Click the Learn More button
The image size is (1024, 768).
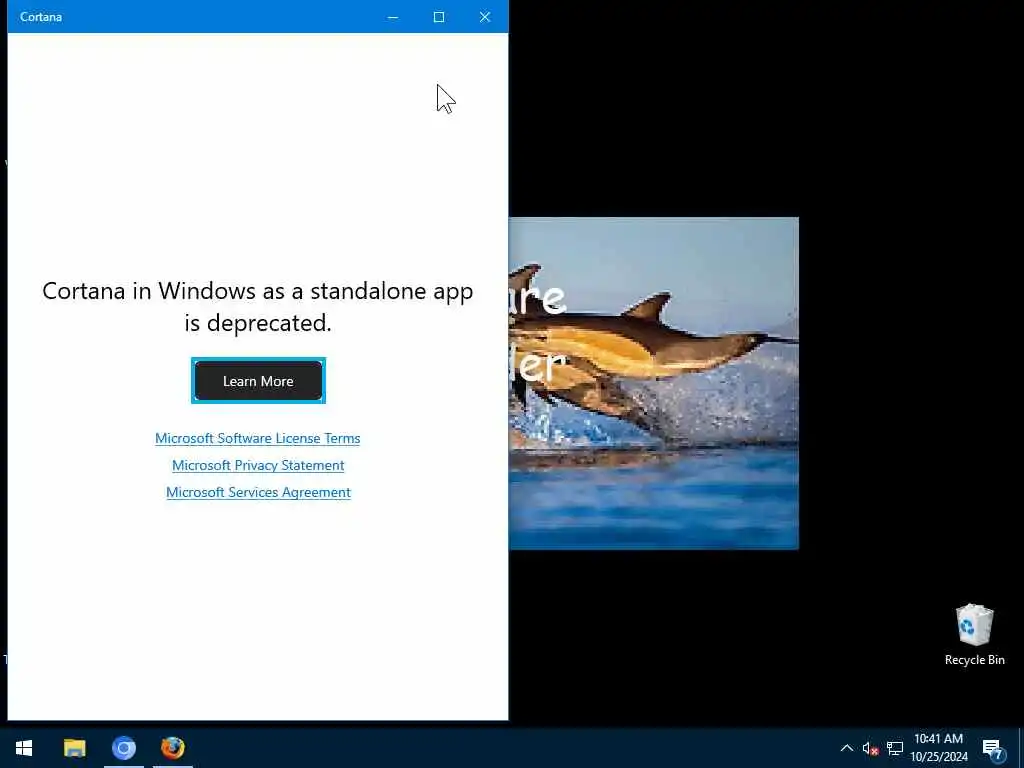pyautogui.click(x=258, y=381)
